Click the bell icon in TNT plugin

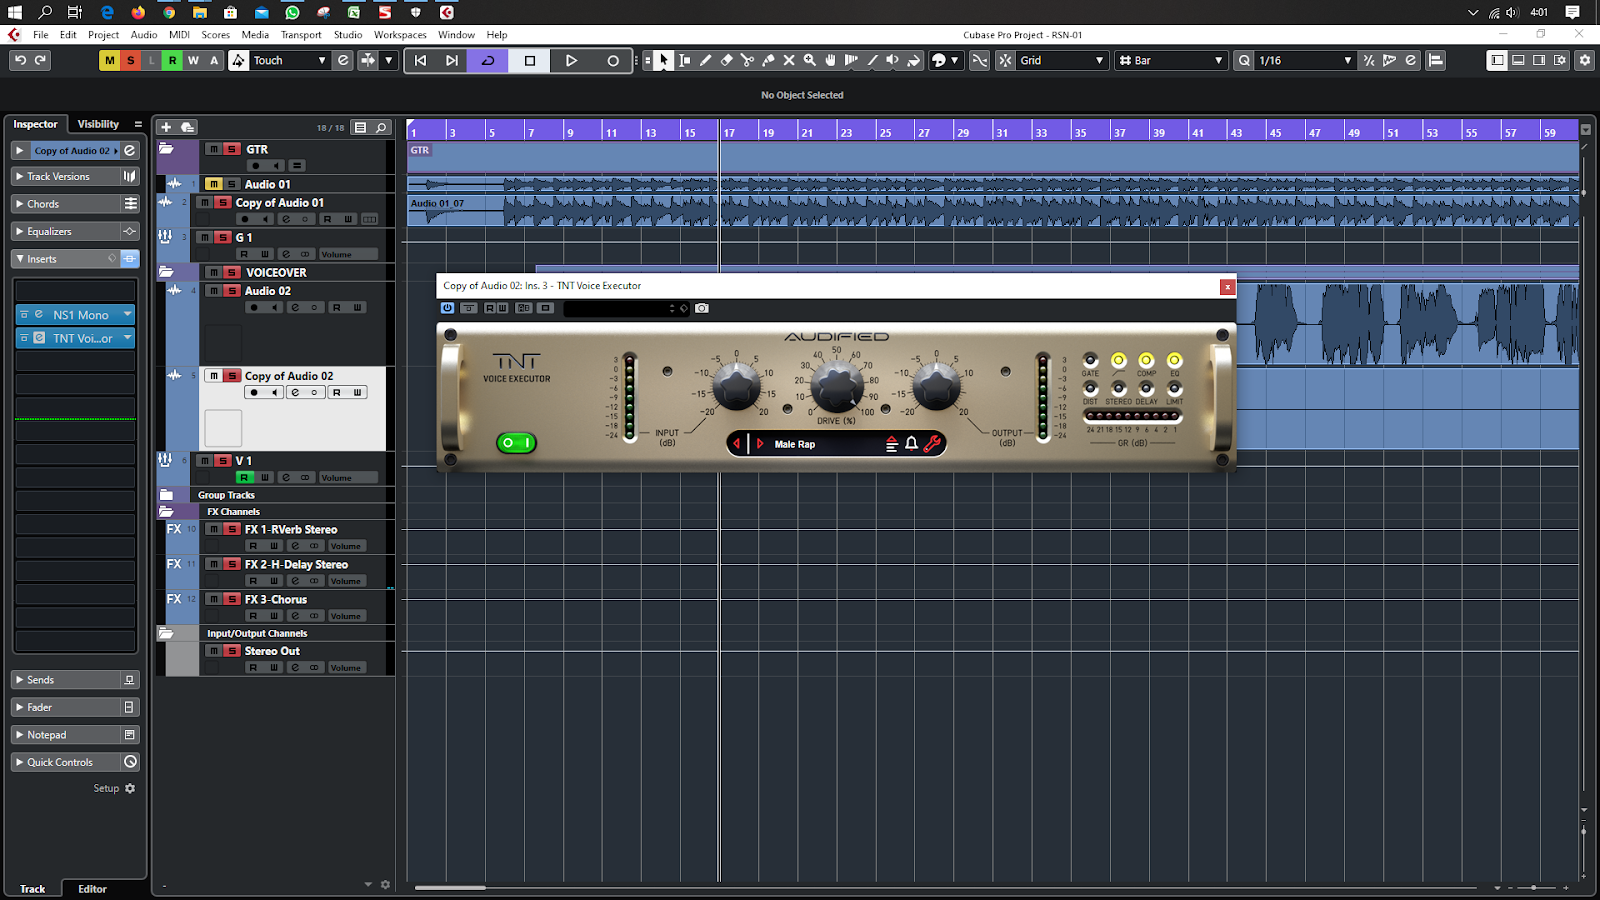point(911,444)
